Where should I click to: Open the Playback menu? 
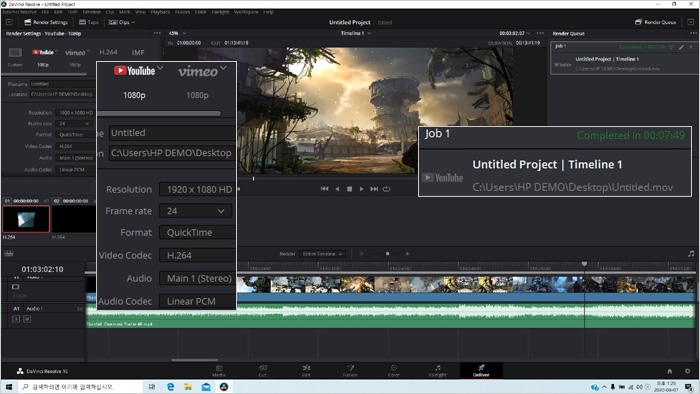coord(160,12)
